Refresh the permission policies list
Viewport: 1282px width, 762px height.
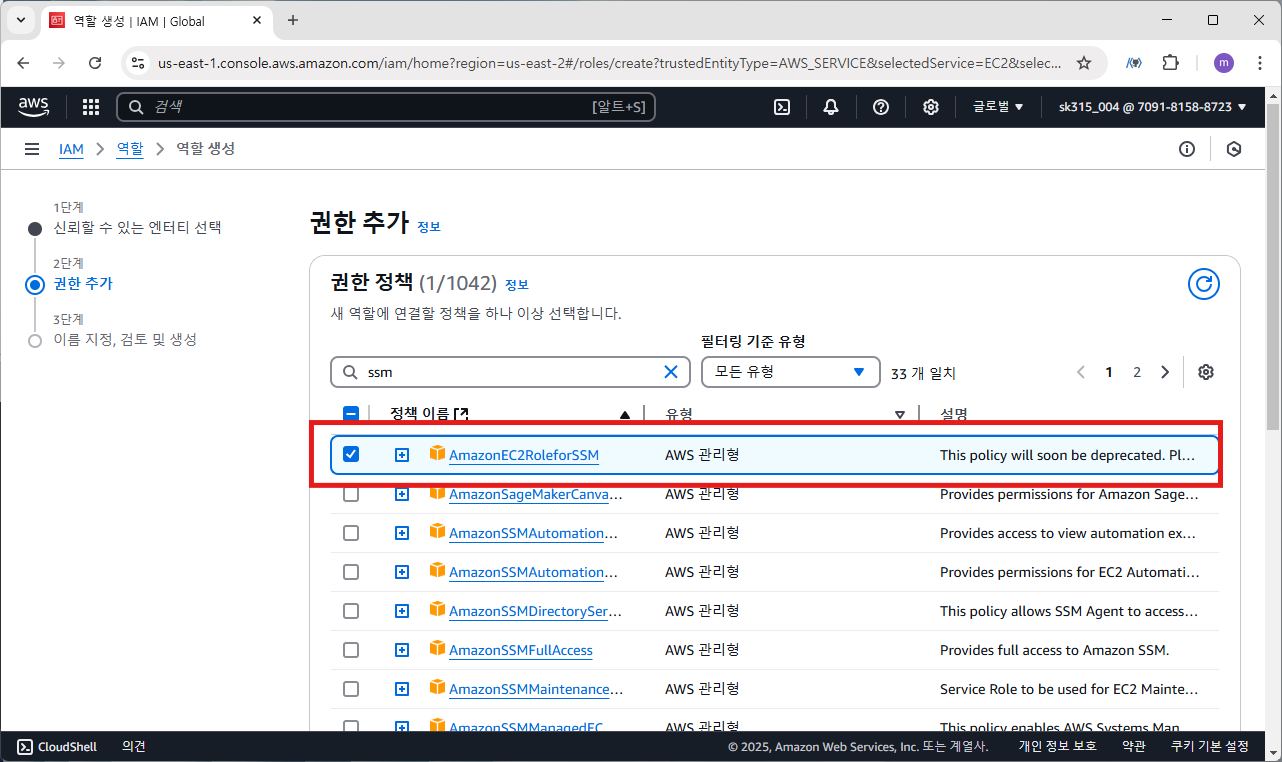pyautogui.click(x=1204, y=284)
